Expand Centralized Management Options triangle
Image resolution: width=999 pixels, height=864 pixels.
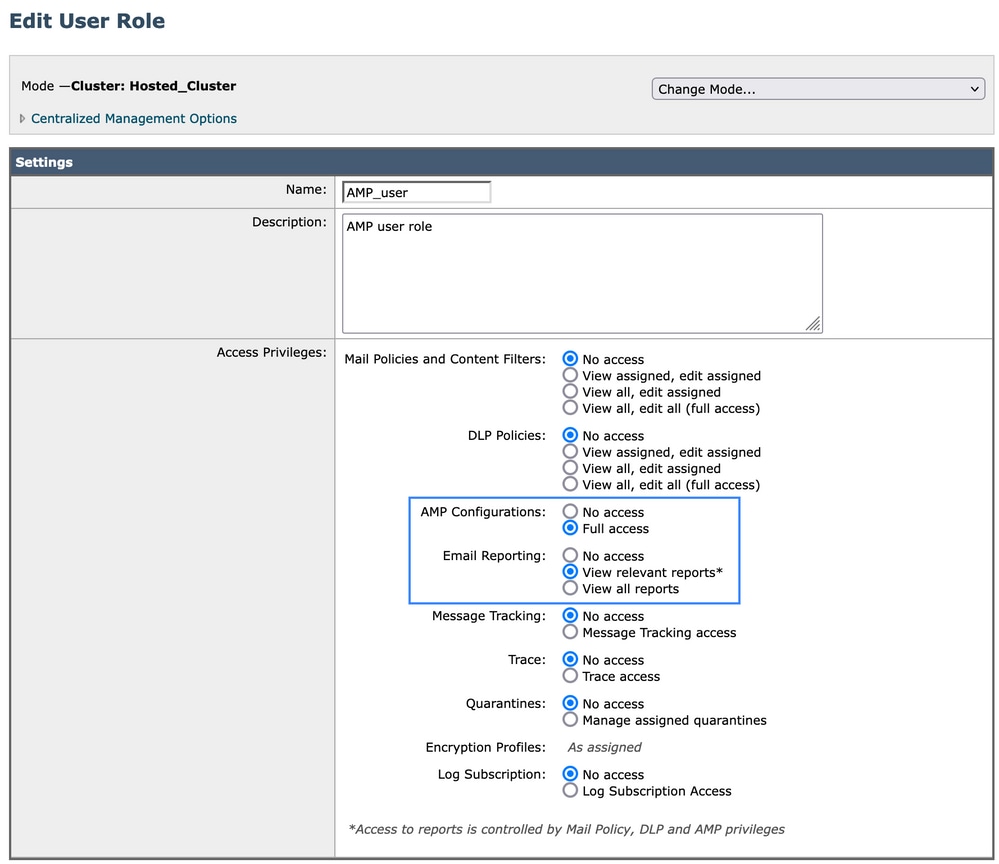pyautogui.click(x=22, y=119)
